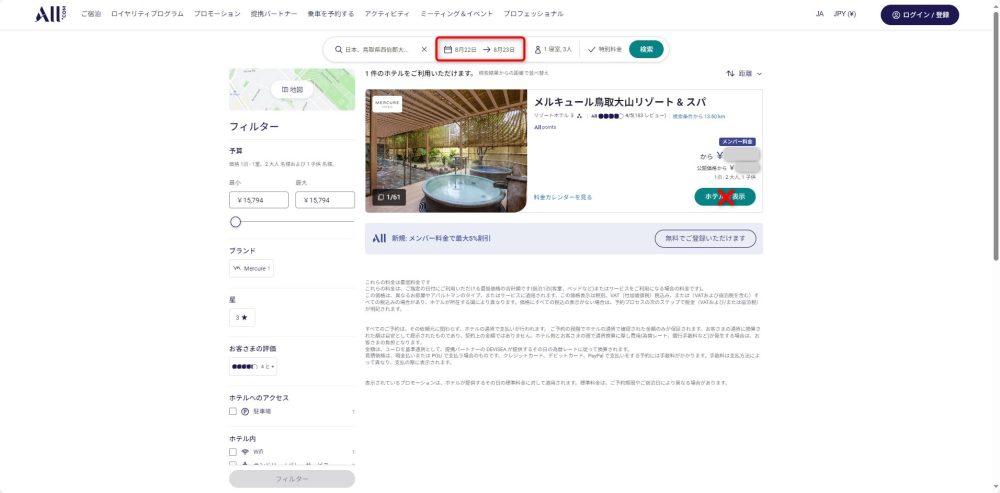The height and width of the screenshot is (493, 1000).
Task: Click the sort arrows icon beside 距離
Action: [x=730, y=74]
